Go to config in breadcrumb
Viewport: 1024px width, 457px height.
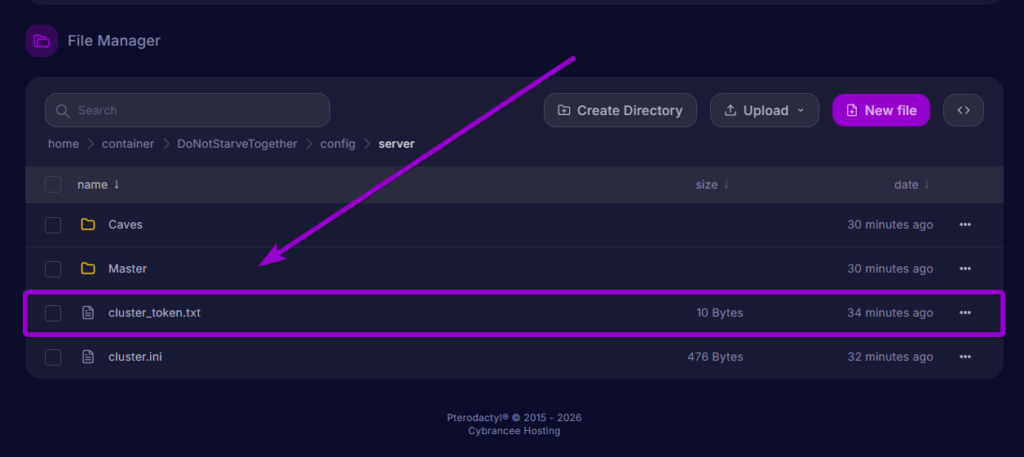point(338,144)
